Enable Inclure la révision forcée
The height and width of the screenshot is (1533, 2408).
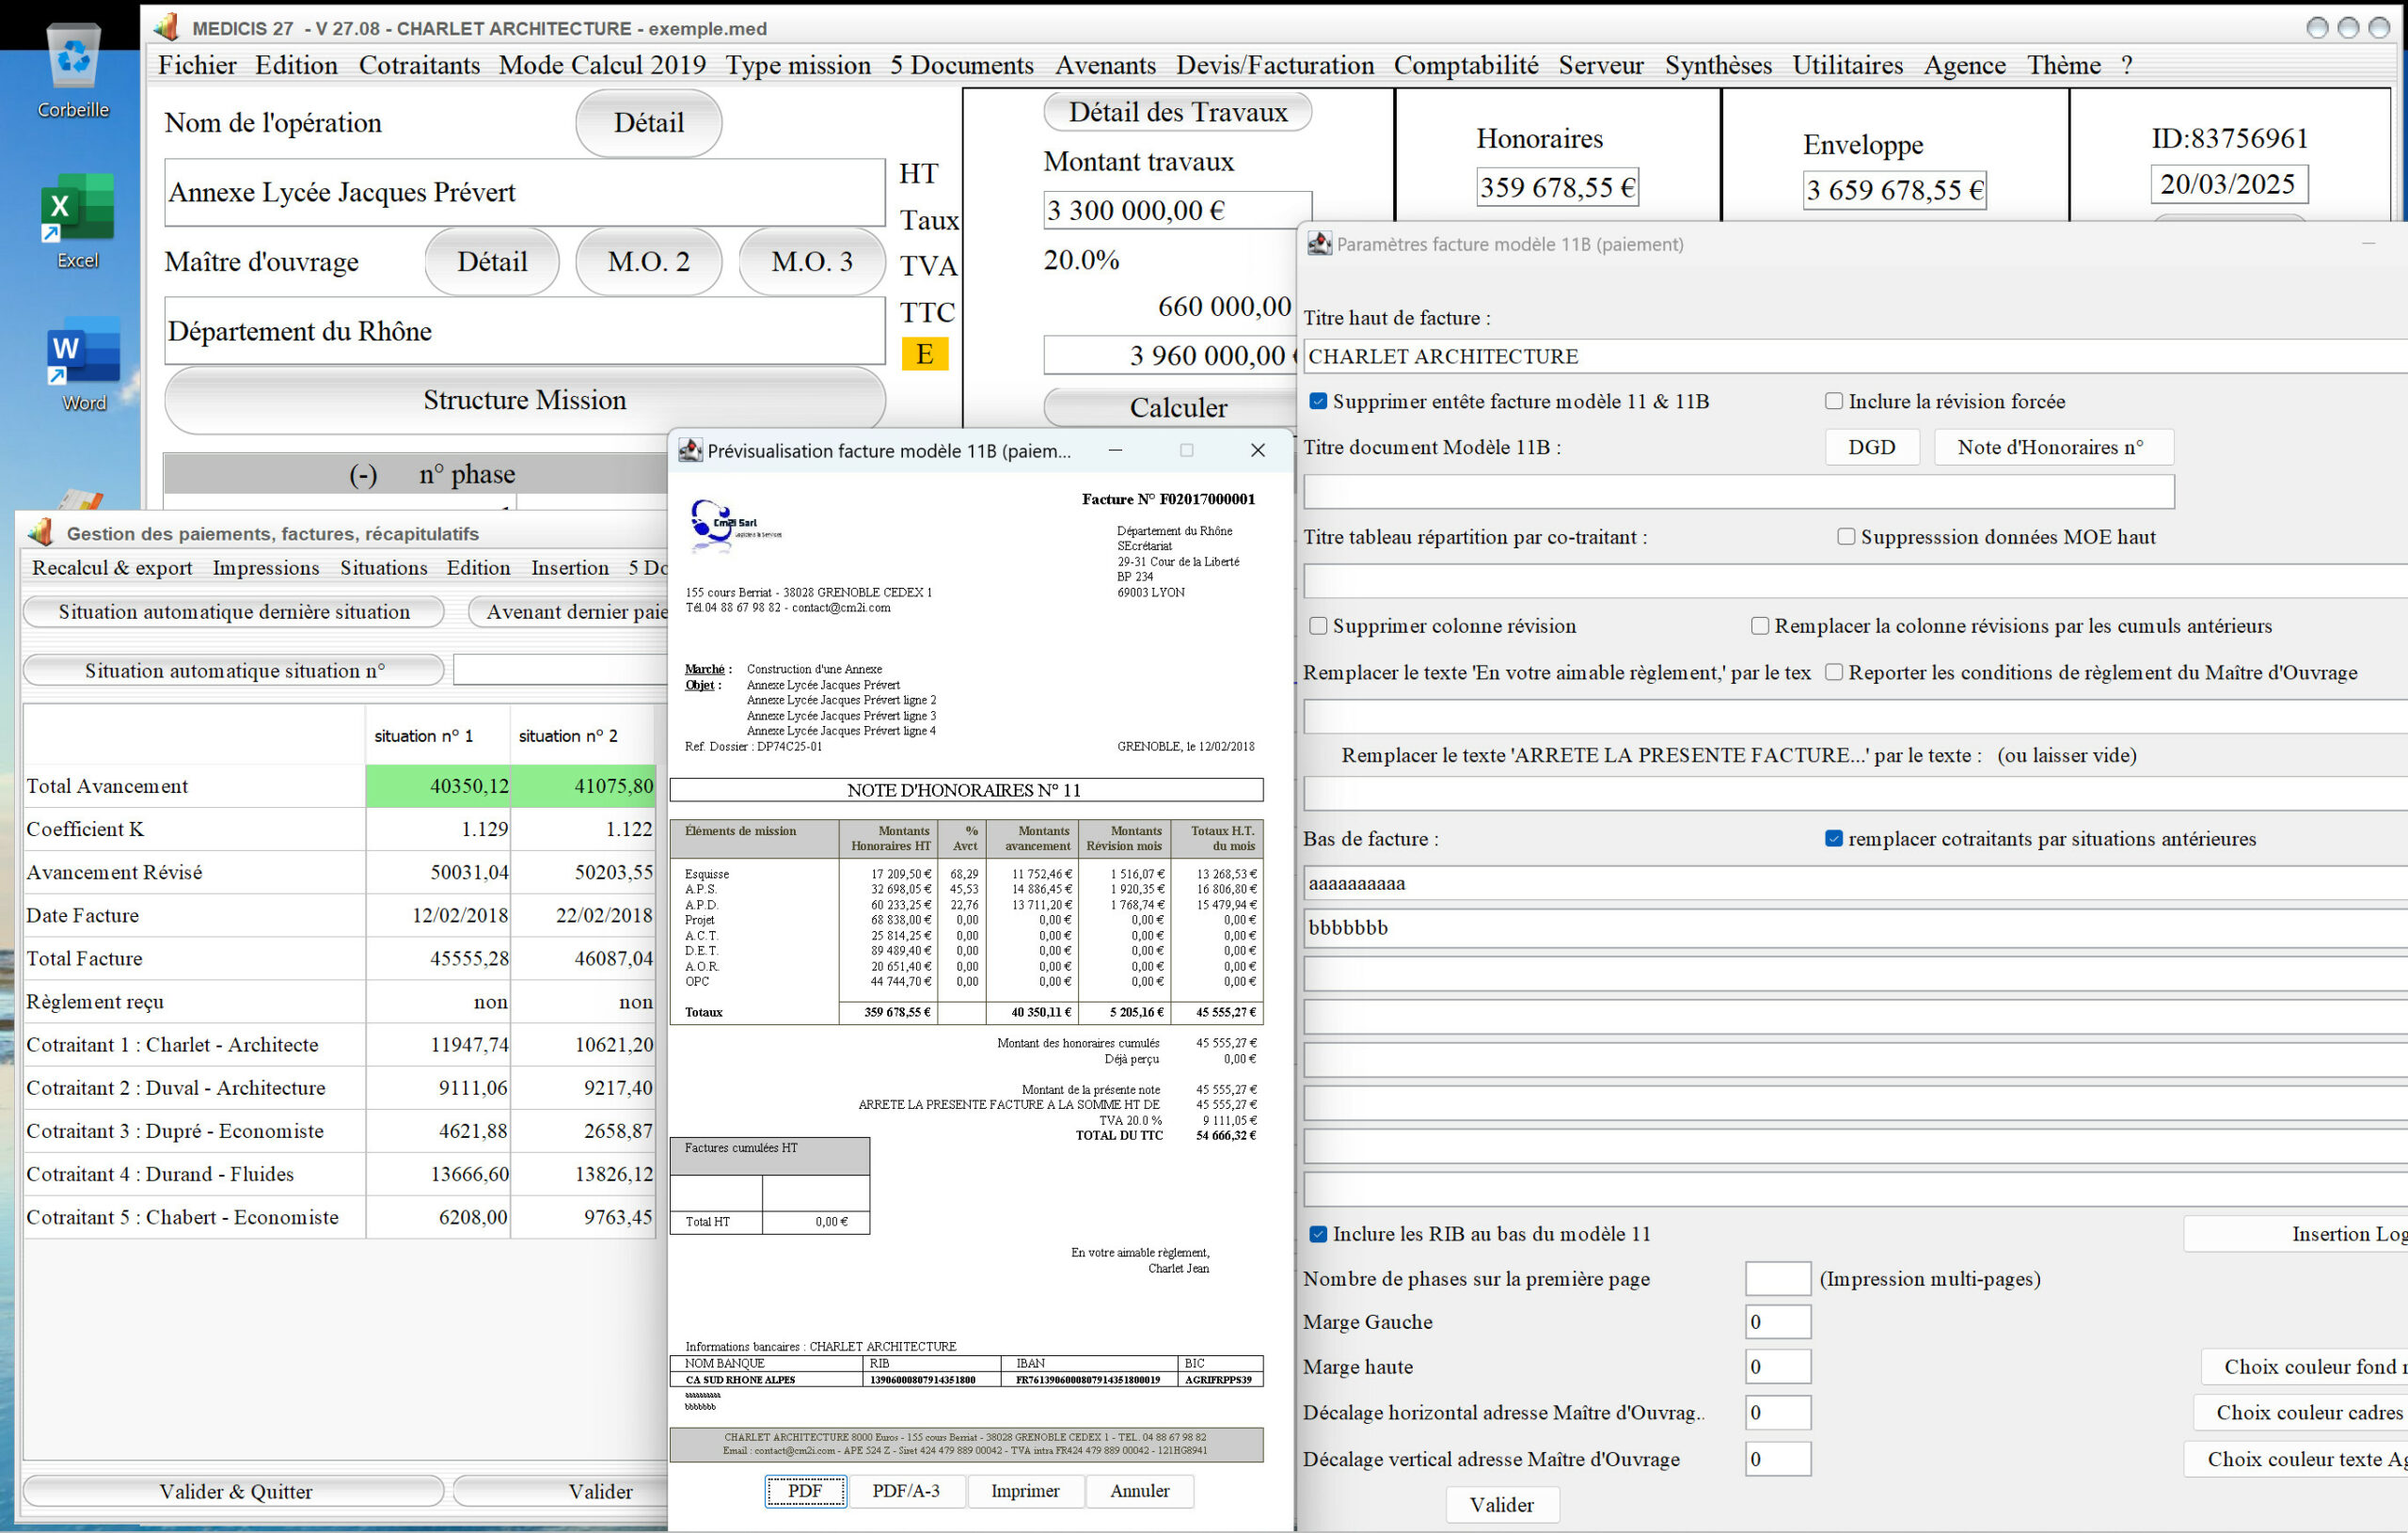tap(1834, 401)
